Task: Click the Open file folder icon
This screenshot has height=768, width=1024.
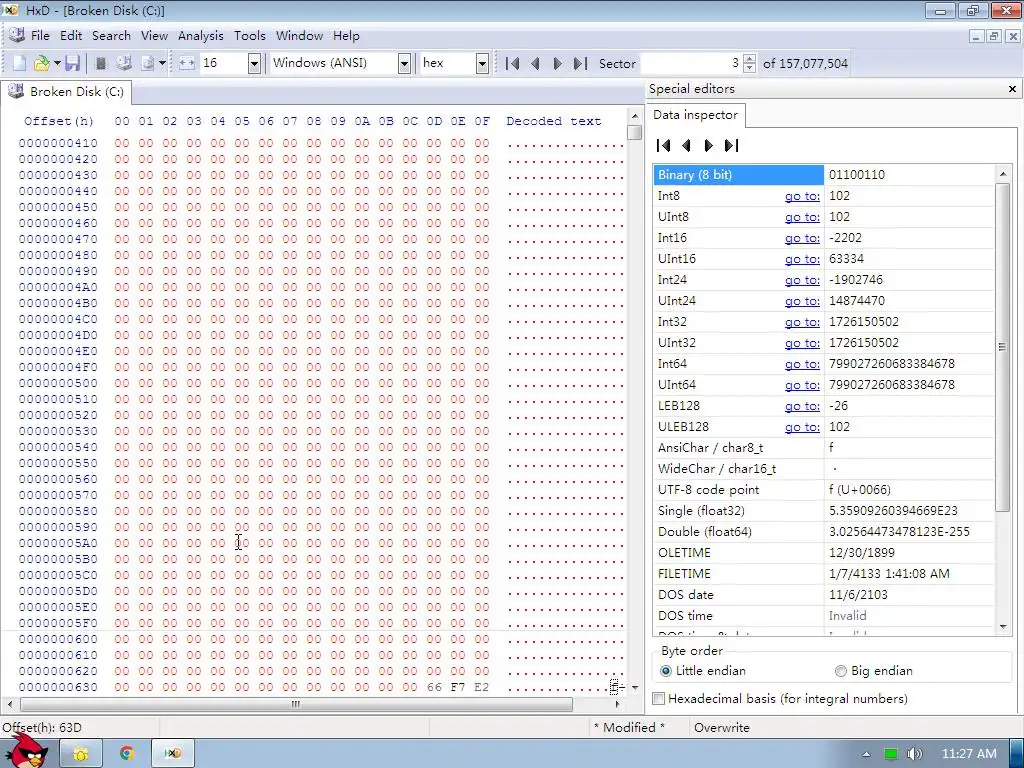Action: [42, 63]
